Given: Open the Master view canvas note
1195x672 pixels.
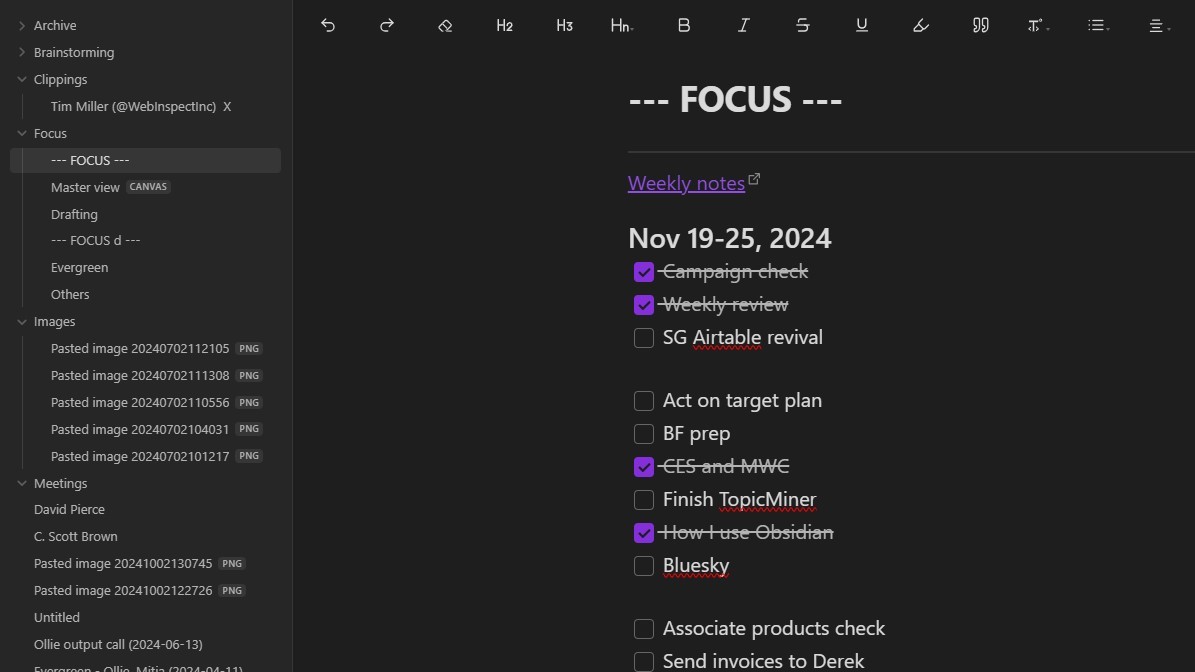Looking at the screenshot, I should pos(86,187).
